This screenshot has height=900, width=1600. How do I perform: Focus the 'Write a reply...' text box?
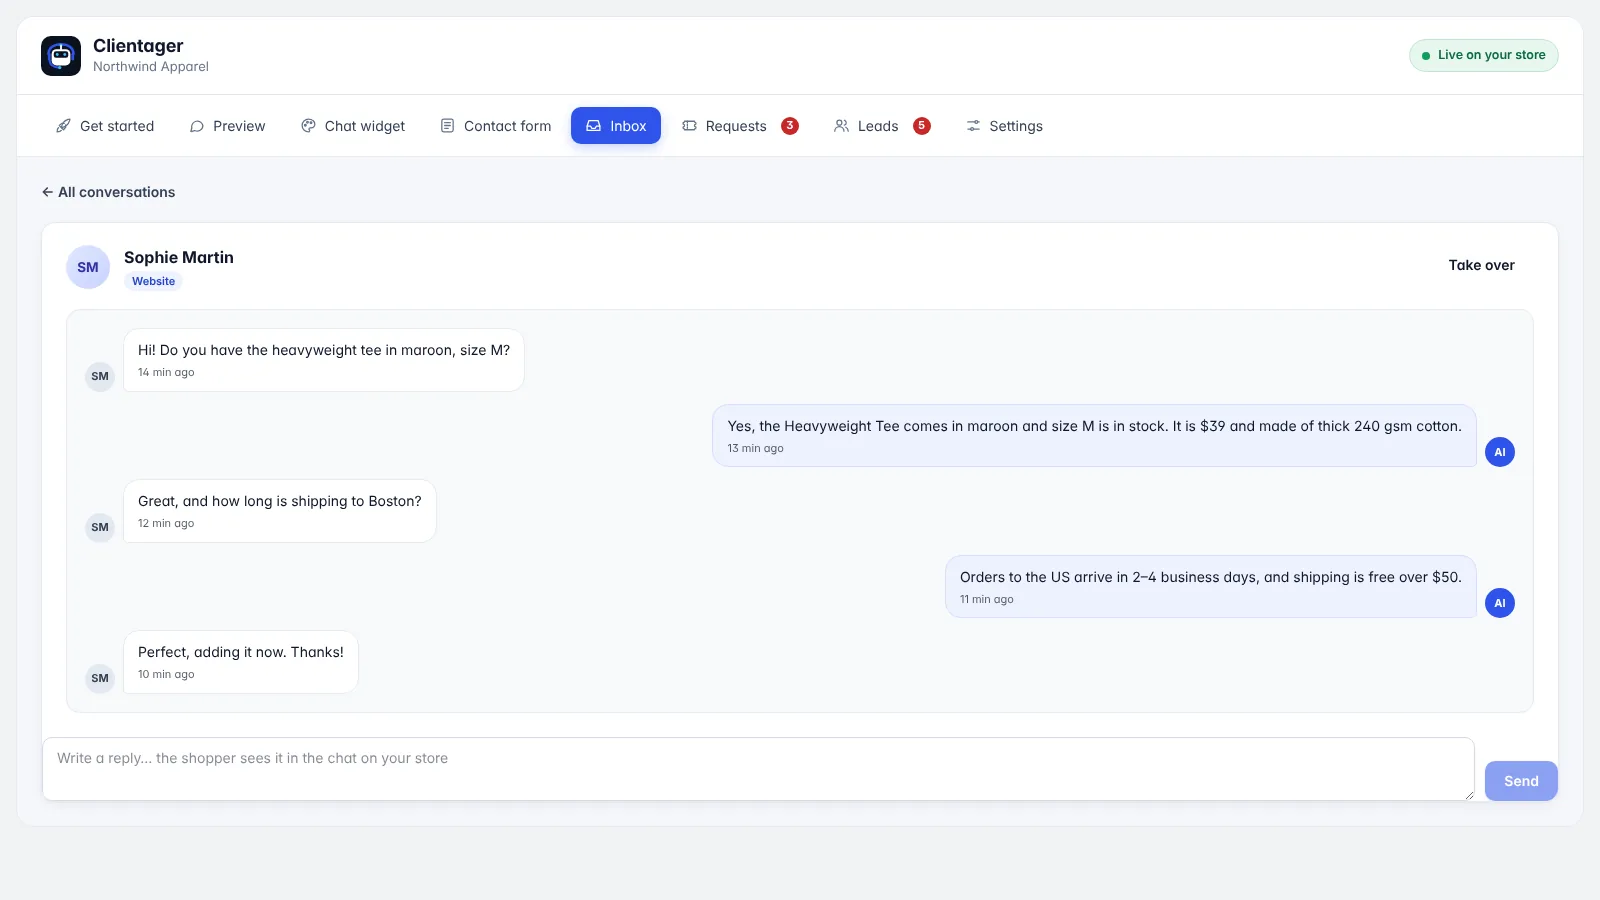758,769
